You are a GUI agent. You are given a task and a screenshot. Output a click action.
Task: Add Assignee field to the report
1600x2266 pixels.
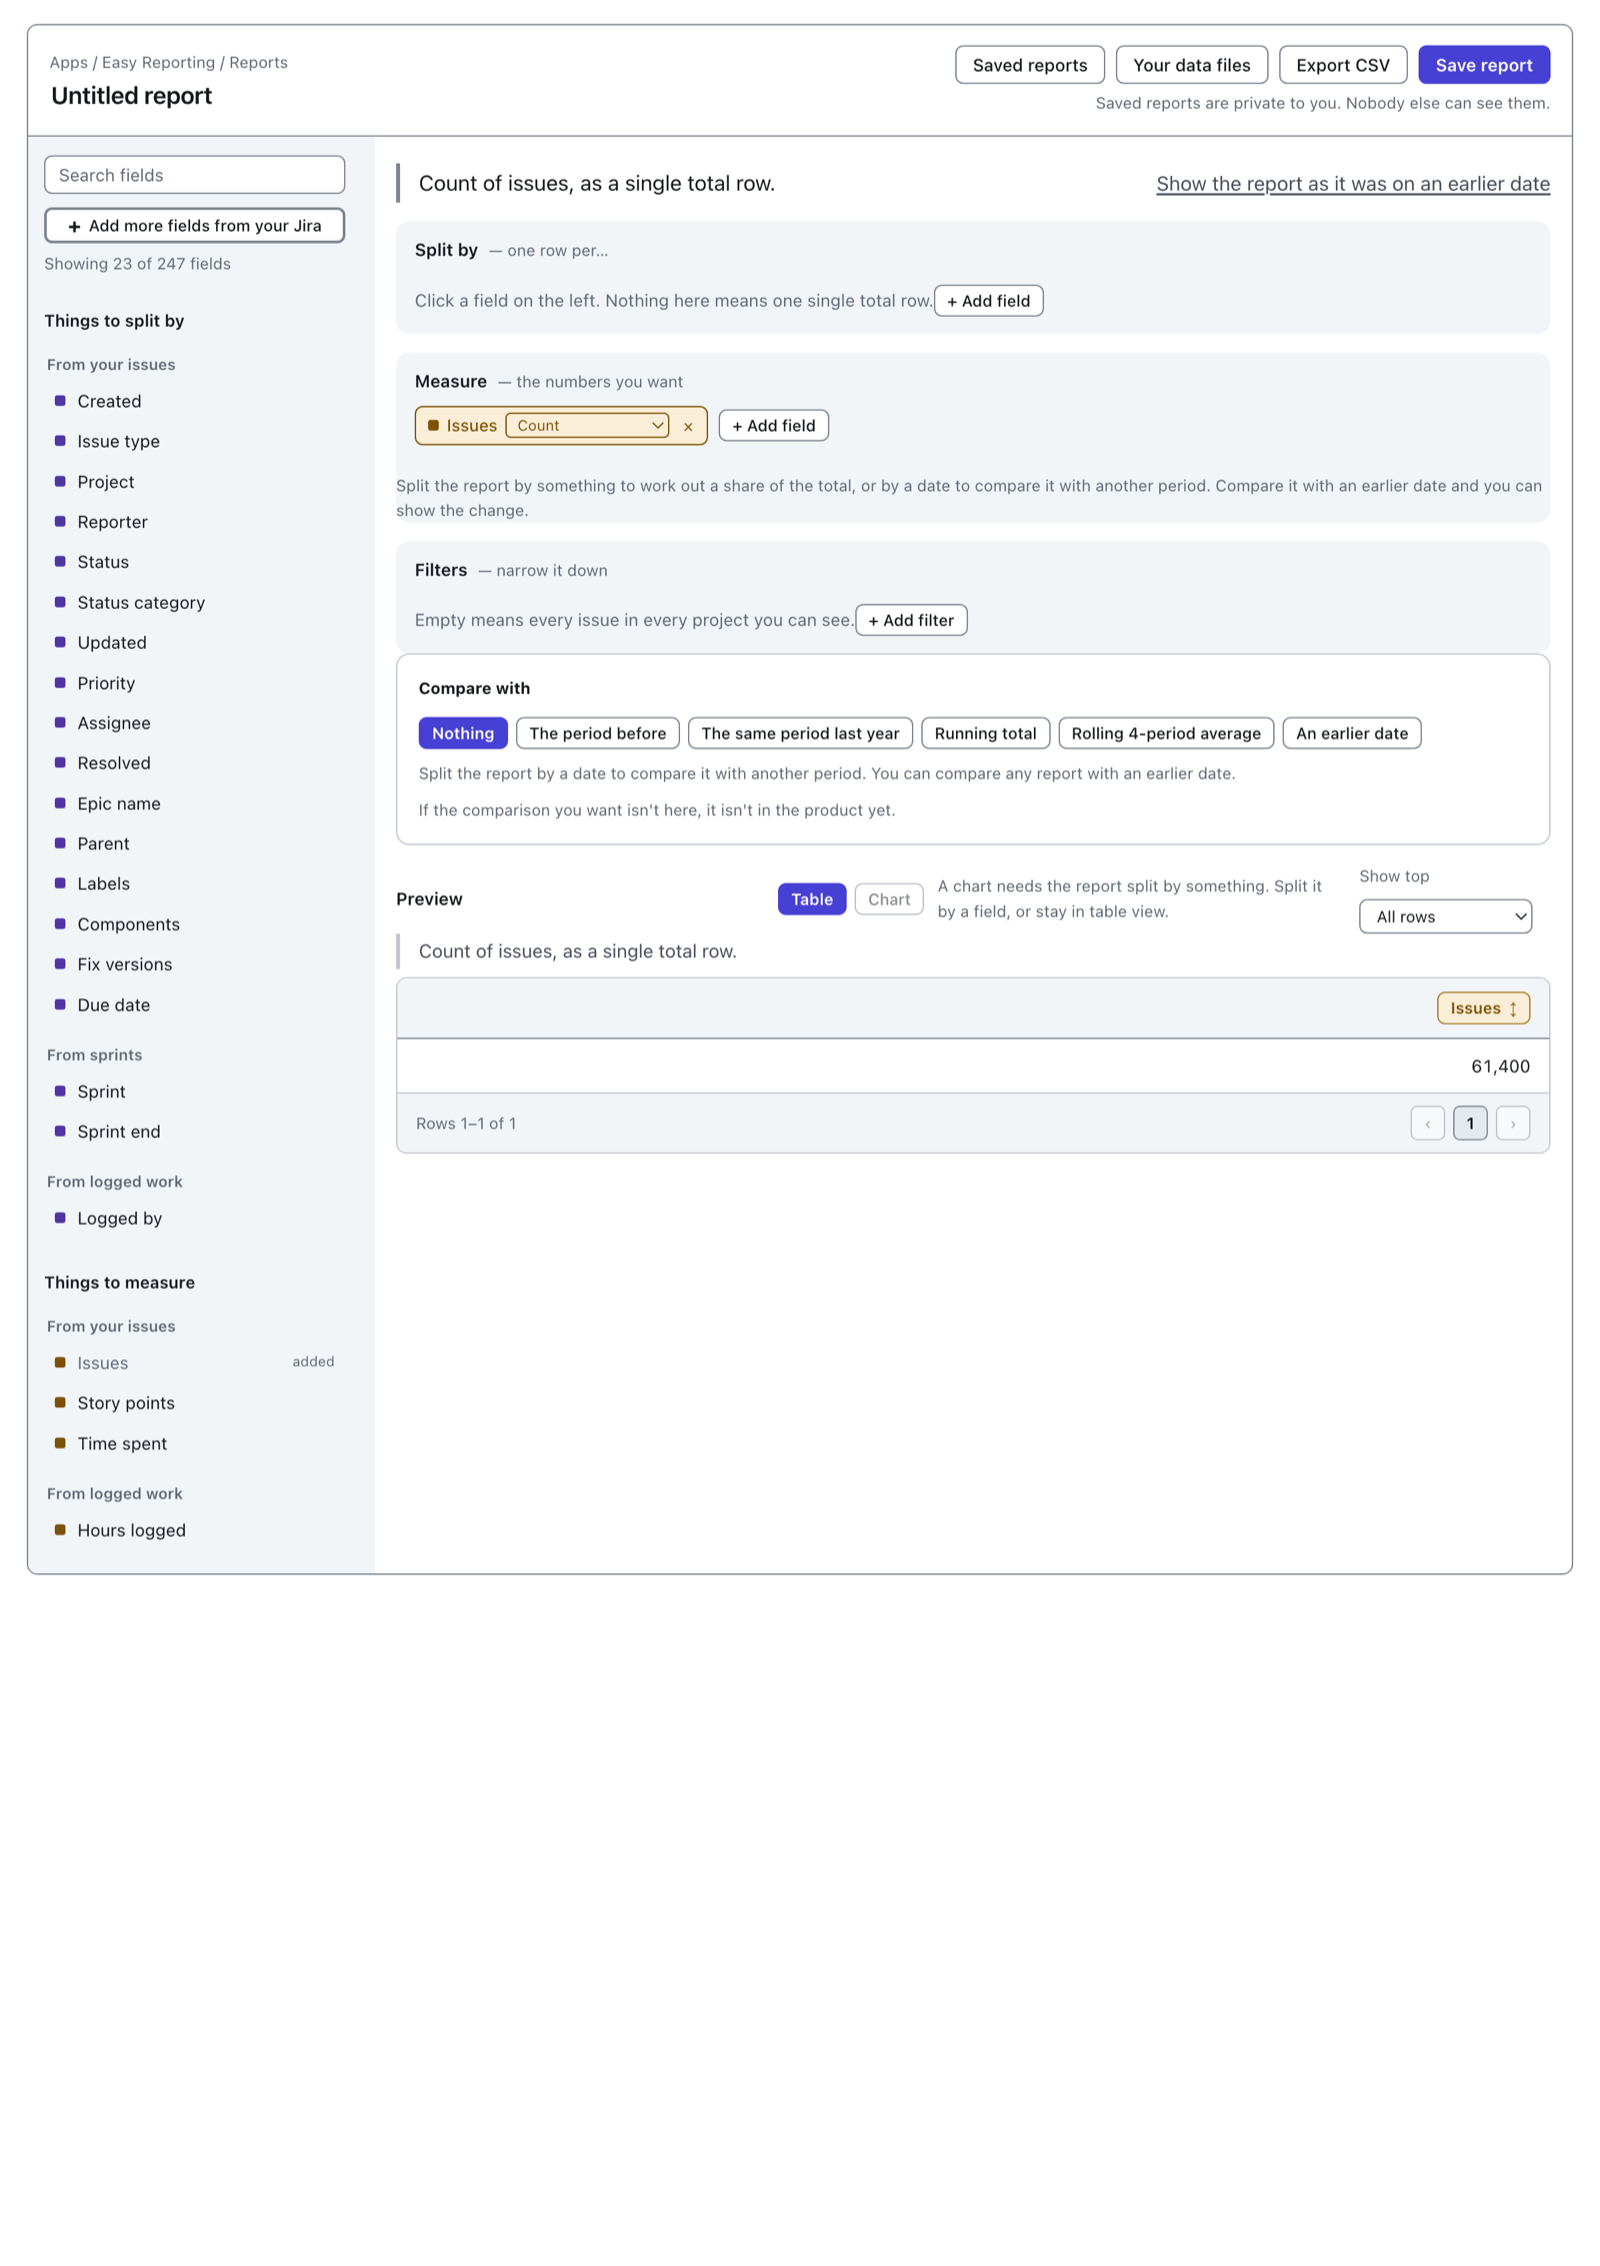coord(194,723)
